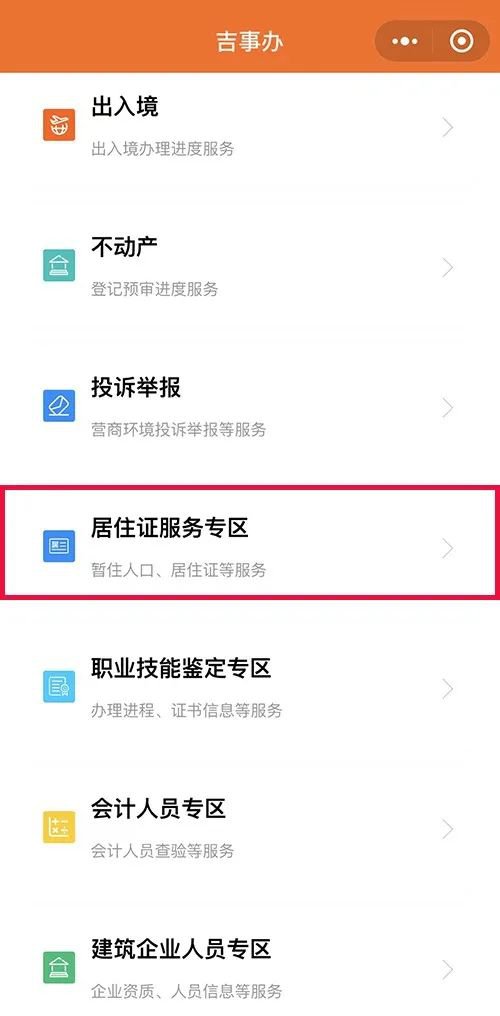The width and height of the screenshot is (500, 1016).
Task: Open the three-dot more menu
Action: [x=405, y=41]
